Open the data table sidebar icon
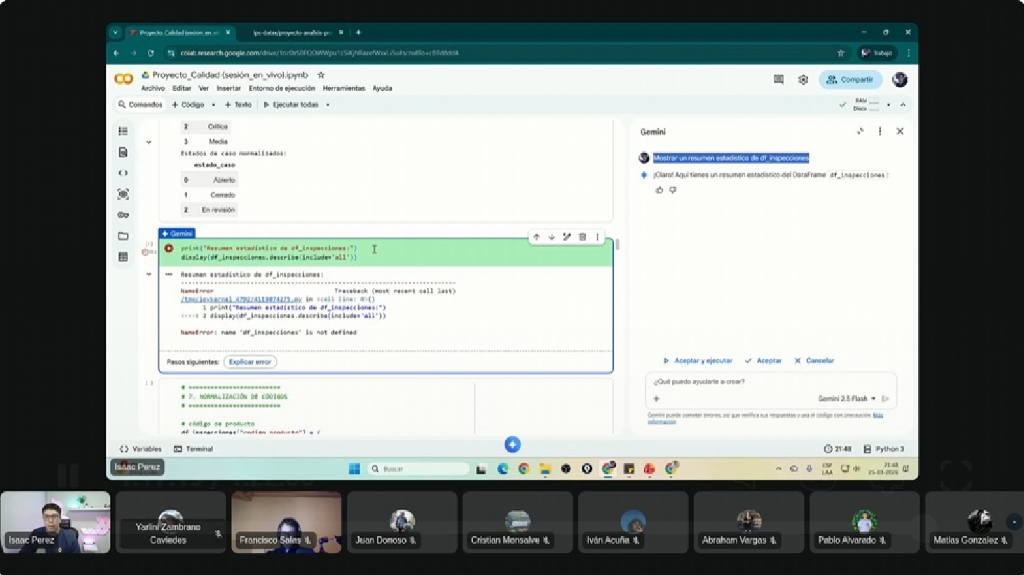This screenshot has height=575, width=1024. [x=123, y=257]
